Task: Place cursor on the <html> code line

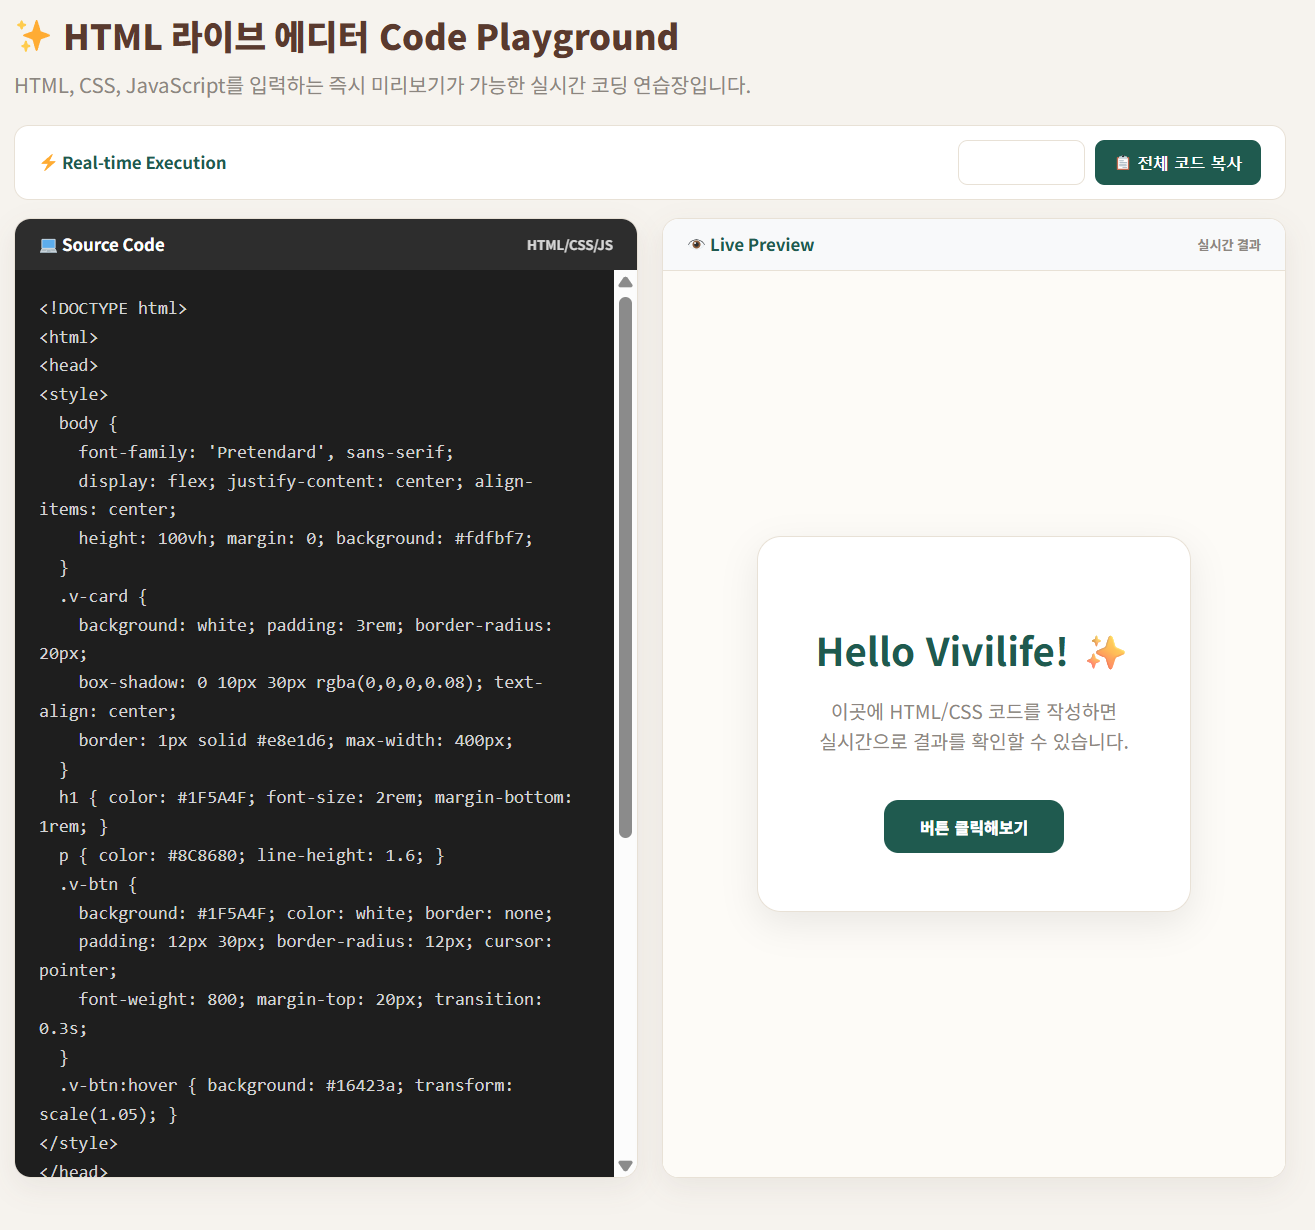Action: pyautogui.click(x=69, y=337)
